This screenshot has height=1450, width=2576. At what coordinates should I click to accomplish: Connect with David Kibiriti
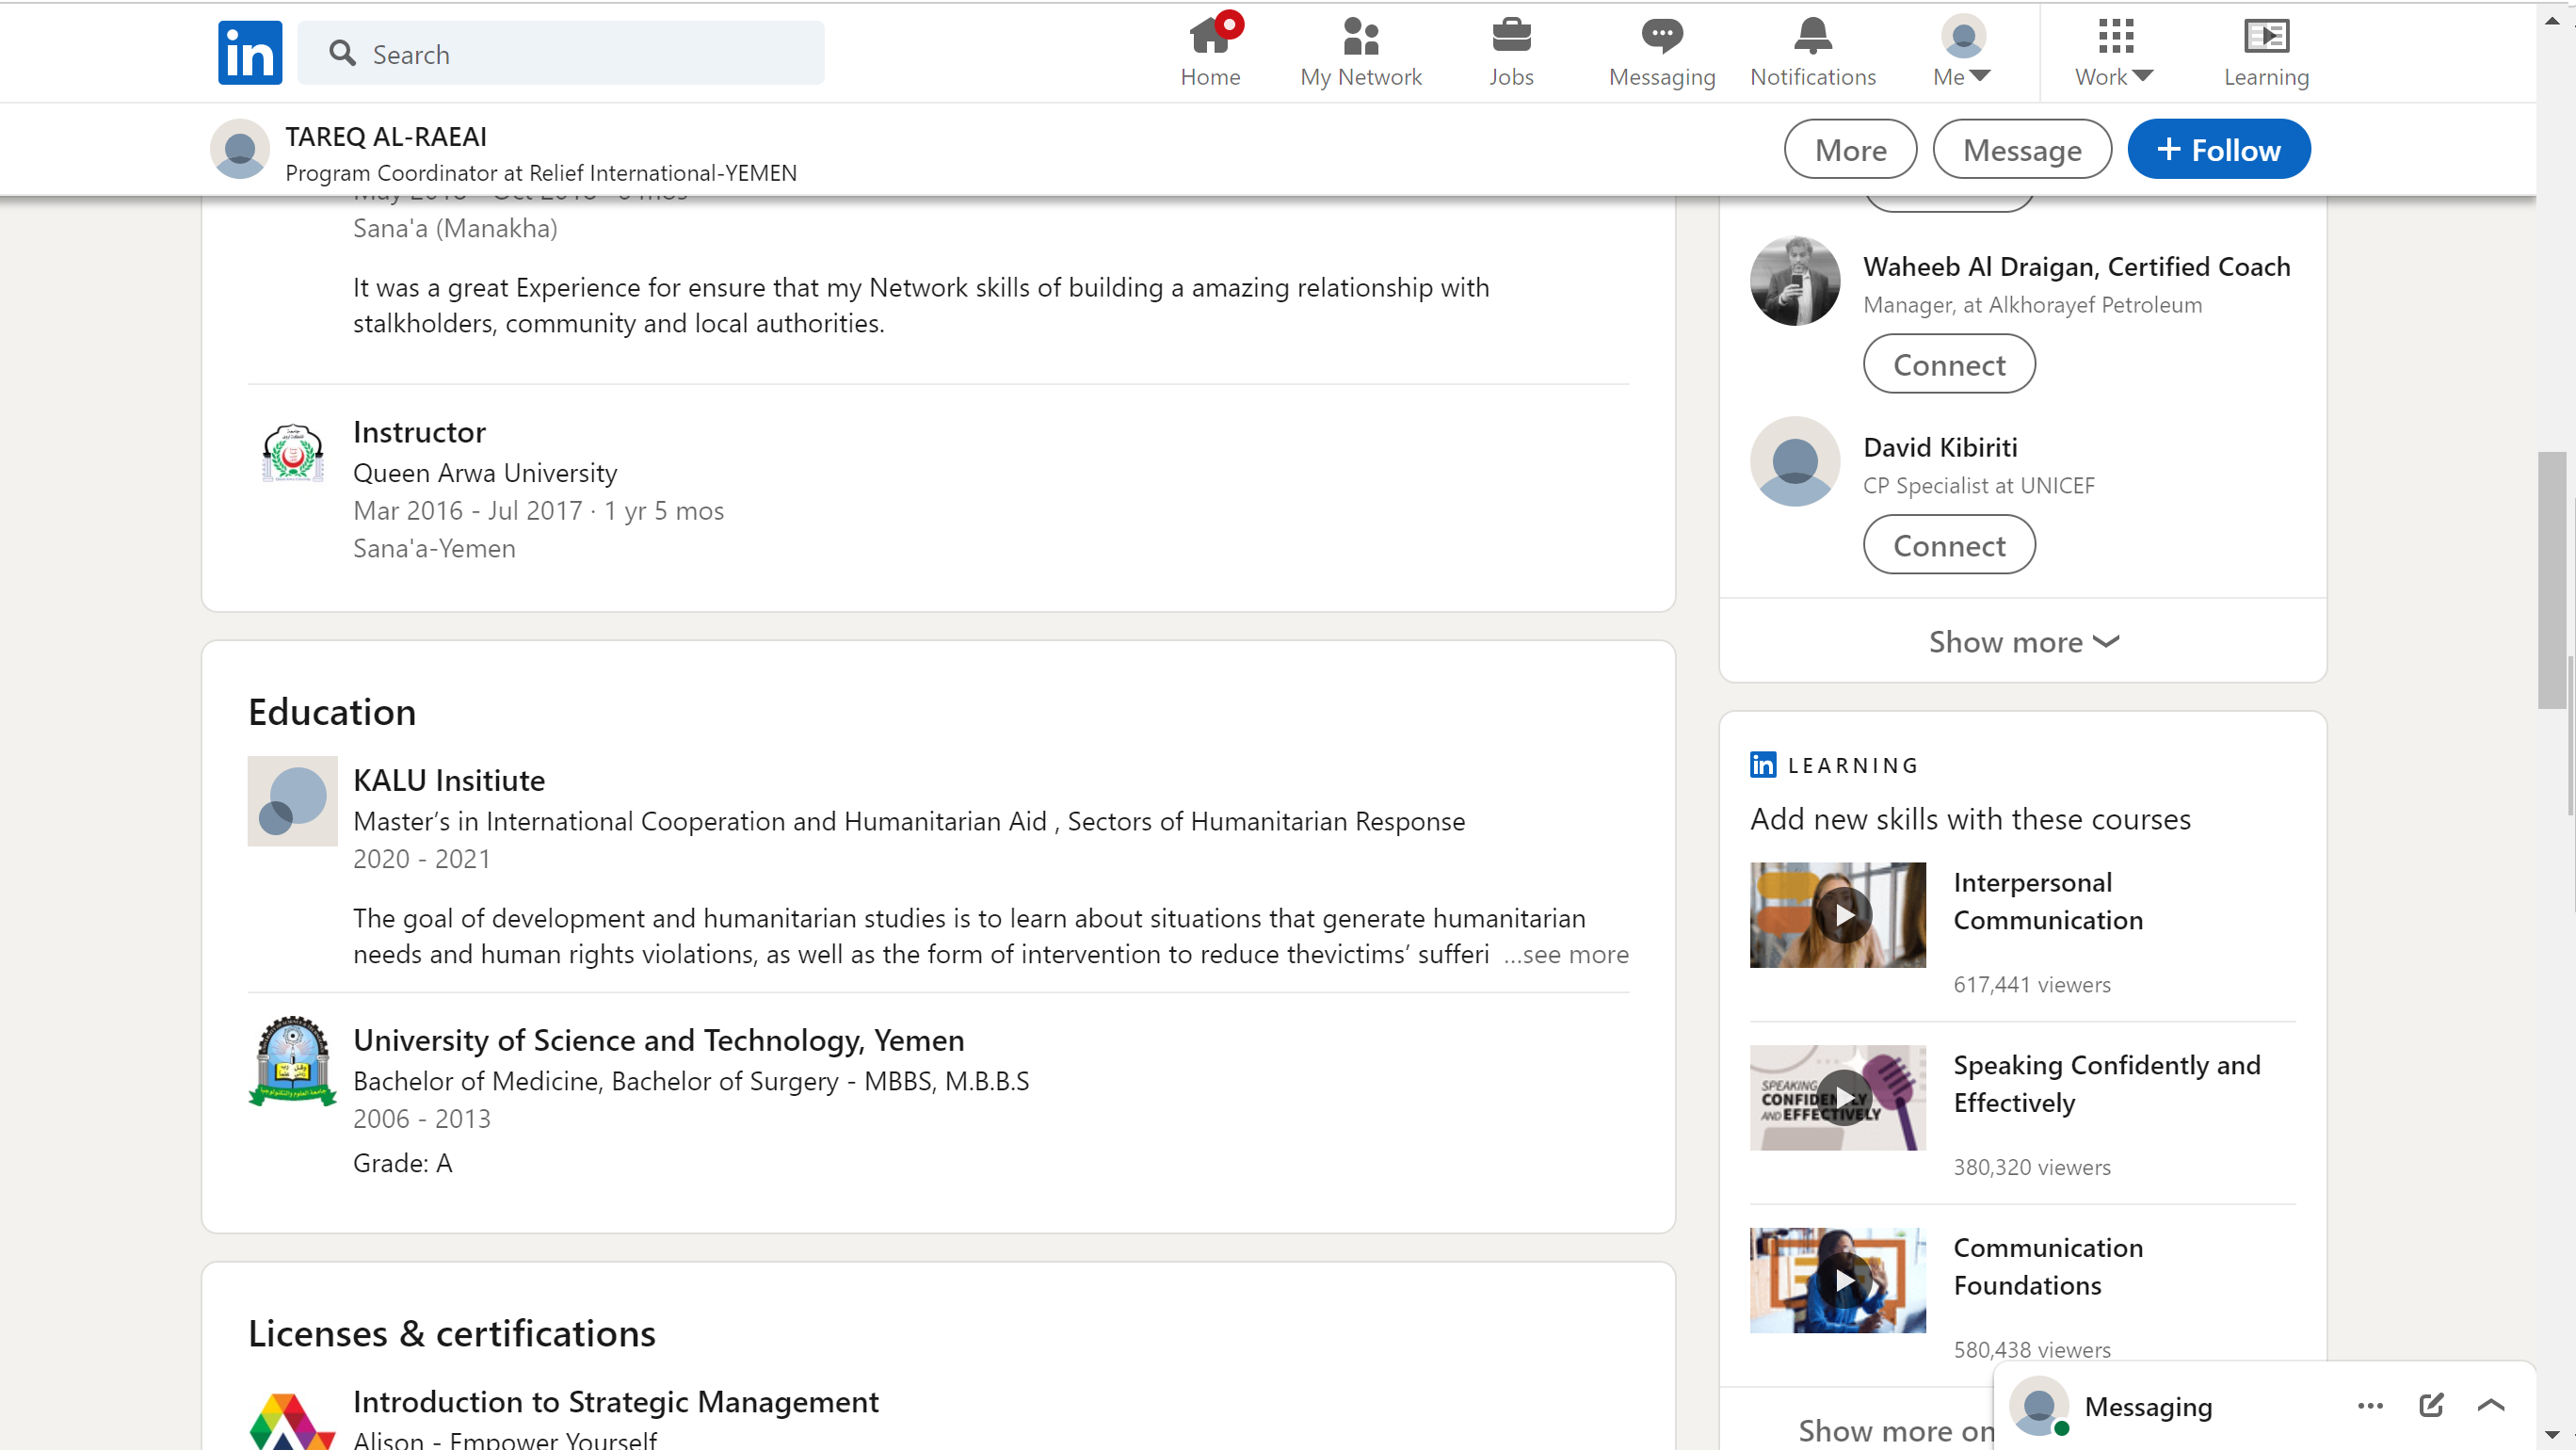click(x=1948, y=545)
